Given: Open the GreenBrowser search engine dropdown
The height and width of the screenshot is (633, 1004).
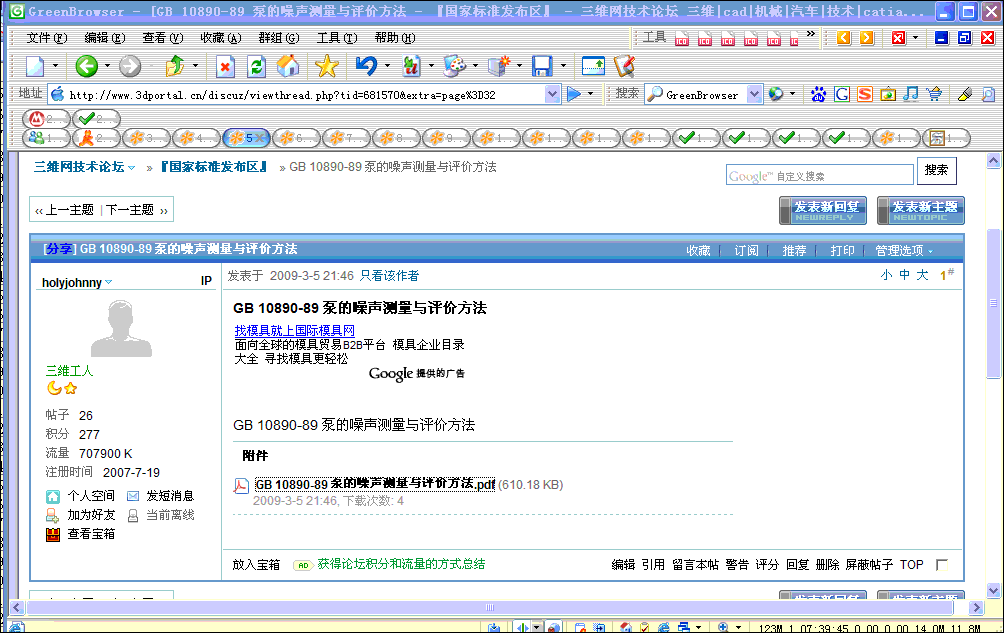Looking at the screenshot, I should (755, 94).
